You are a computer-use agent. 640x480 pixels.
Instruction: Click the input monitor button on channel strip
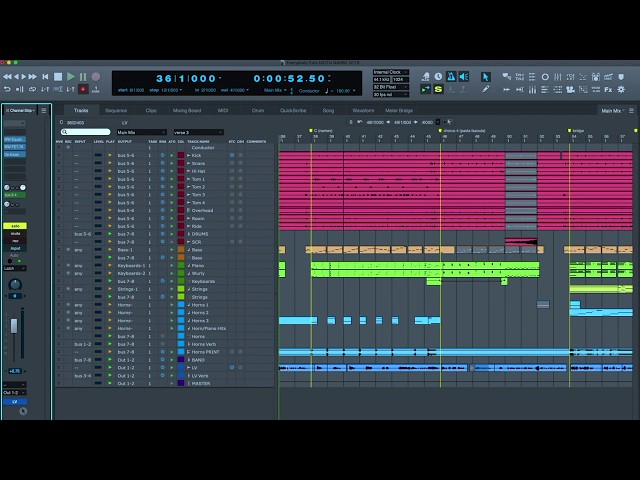click(x=15, y=248)
